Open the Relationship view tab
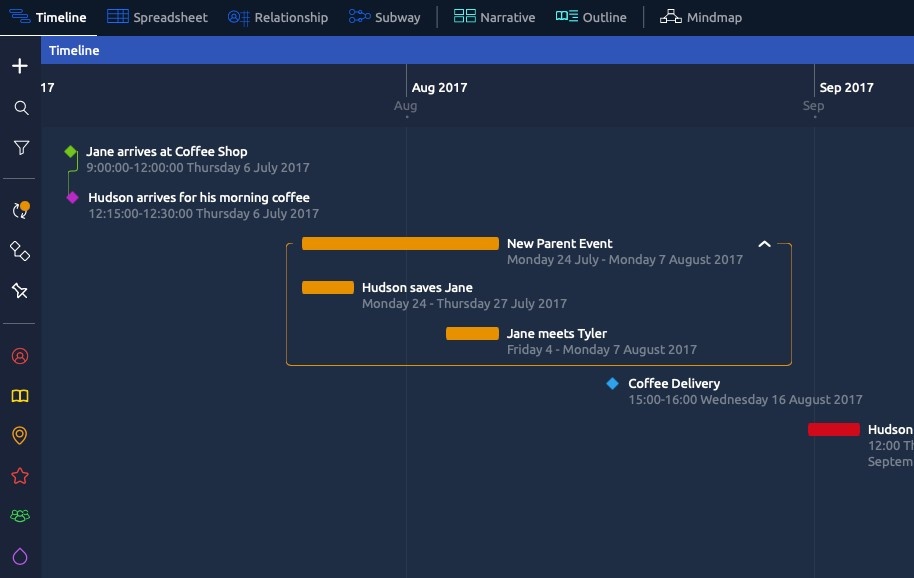 (278, 17)
